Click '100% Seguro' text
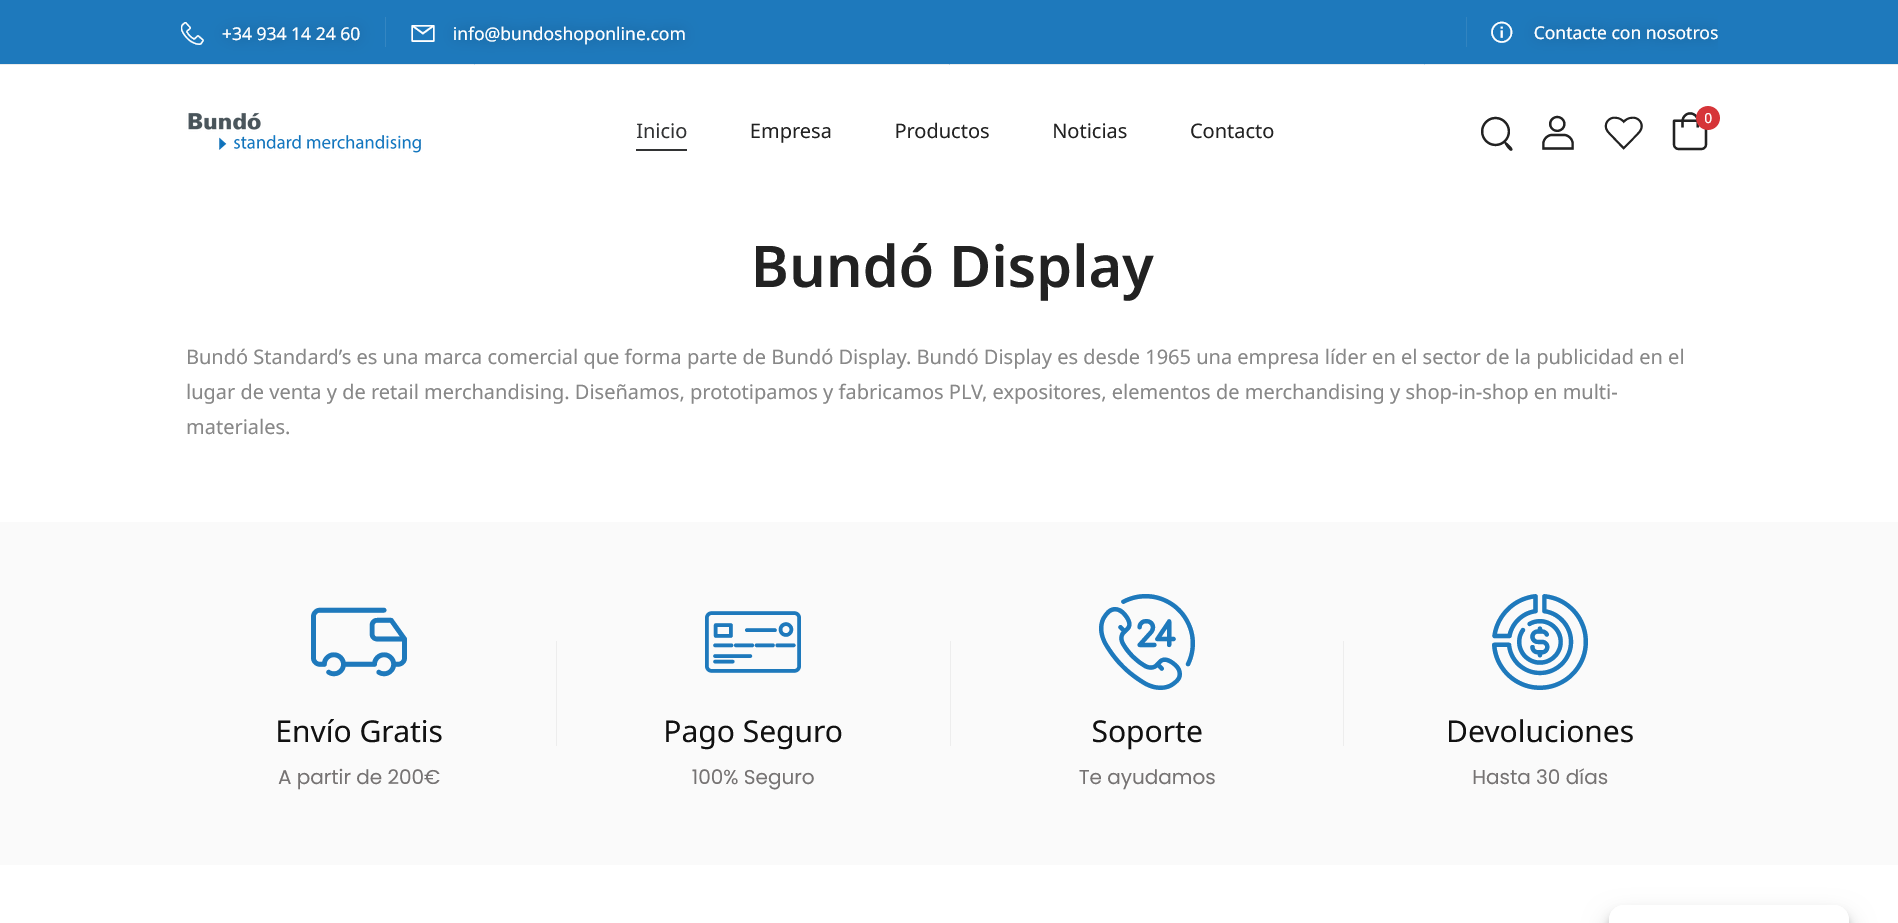This screenshot has height=923, width=1898. pyautogui.click(x=753, y=777)
